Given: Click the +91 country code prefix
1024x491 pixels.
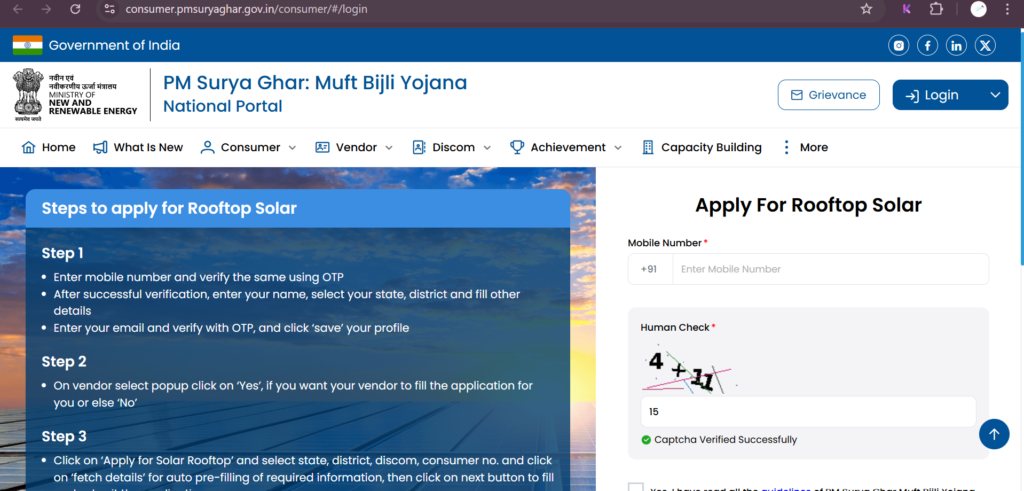Looking at the screenshot, I should pyautogui.click(x=649, y=269).
